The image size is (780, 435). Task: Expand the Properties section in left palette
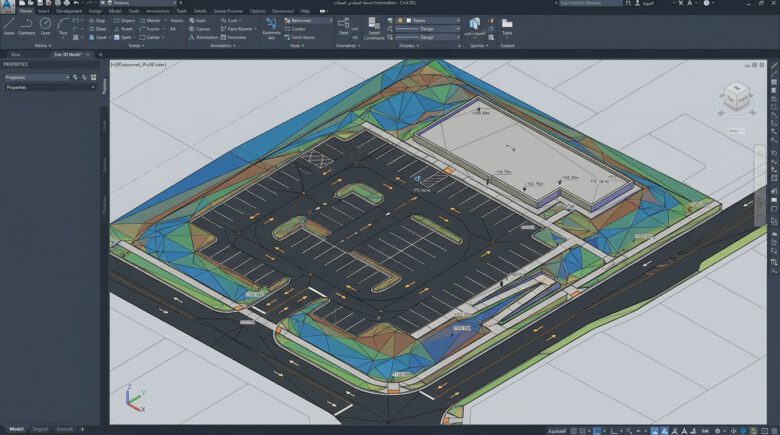[50, 87]
